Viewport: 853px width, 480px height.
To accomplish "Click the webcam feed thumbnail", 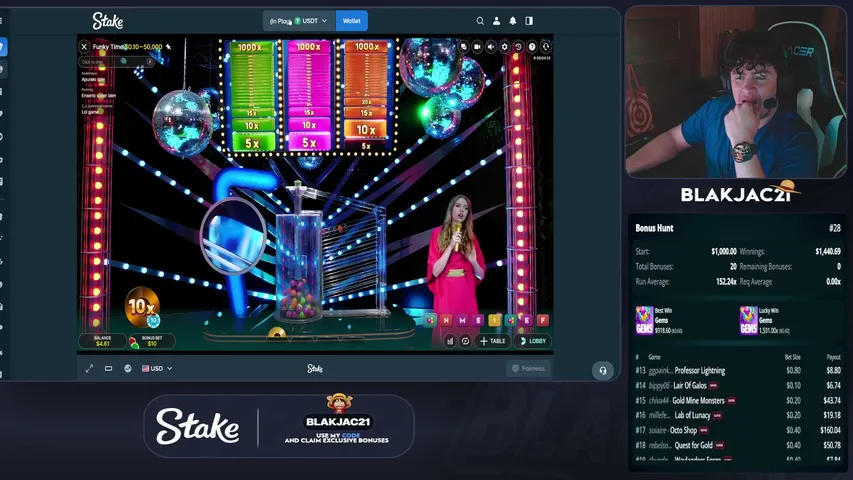I will [736, 93].
